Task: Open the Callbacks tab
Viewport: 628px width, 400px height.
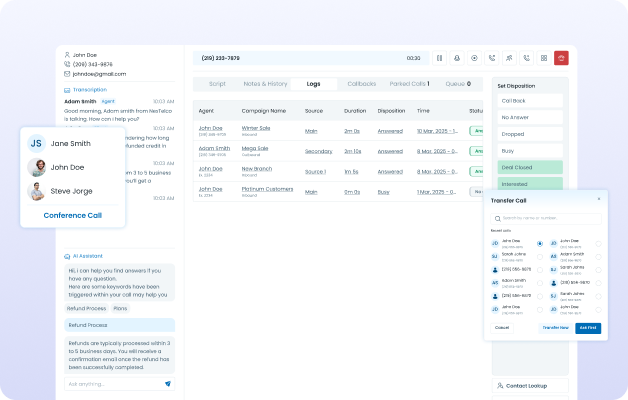Action: (x=361, y=84)
